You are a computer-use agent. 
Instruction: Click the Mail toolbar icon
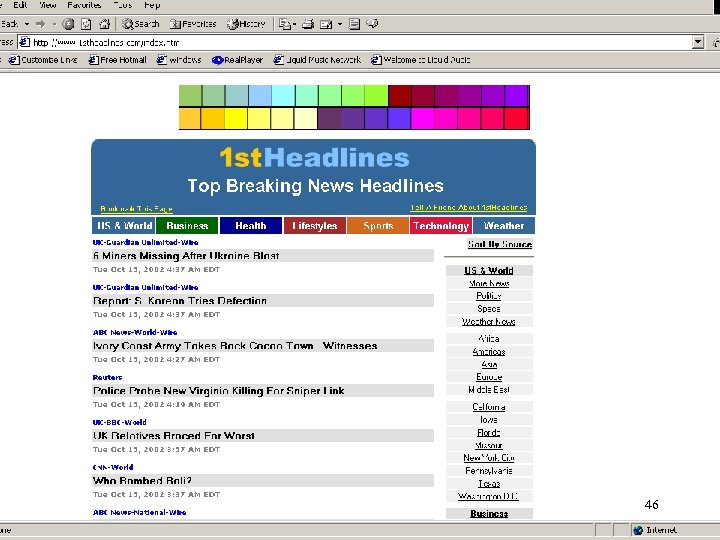coord(285,23)
